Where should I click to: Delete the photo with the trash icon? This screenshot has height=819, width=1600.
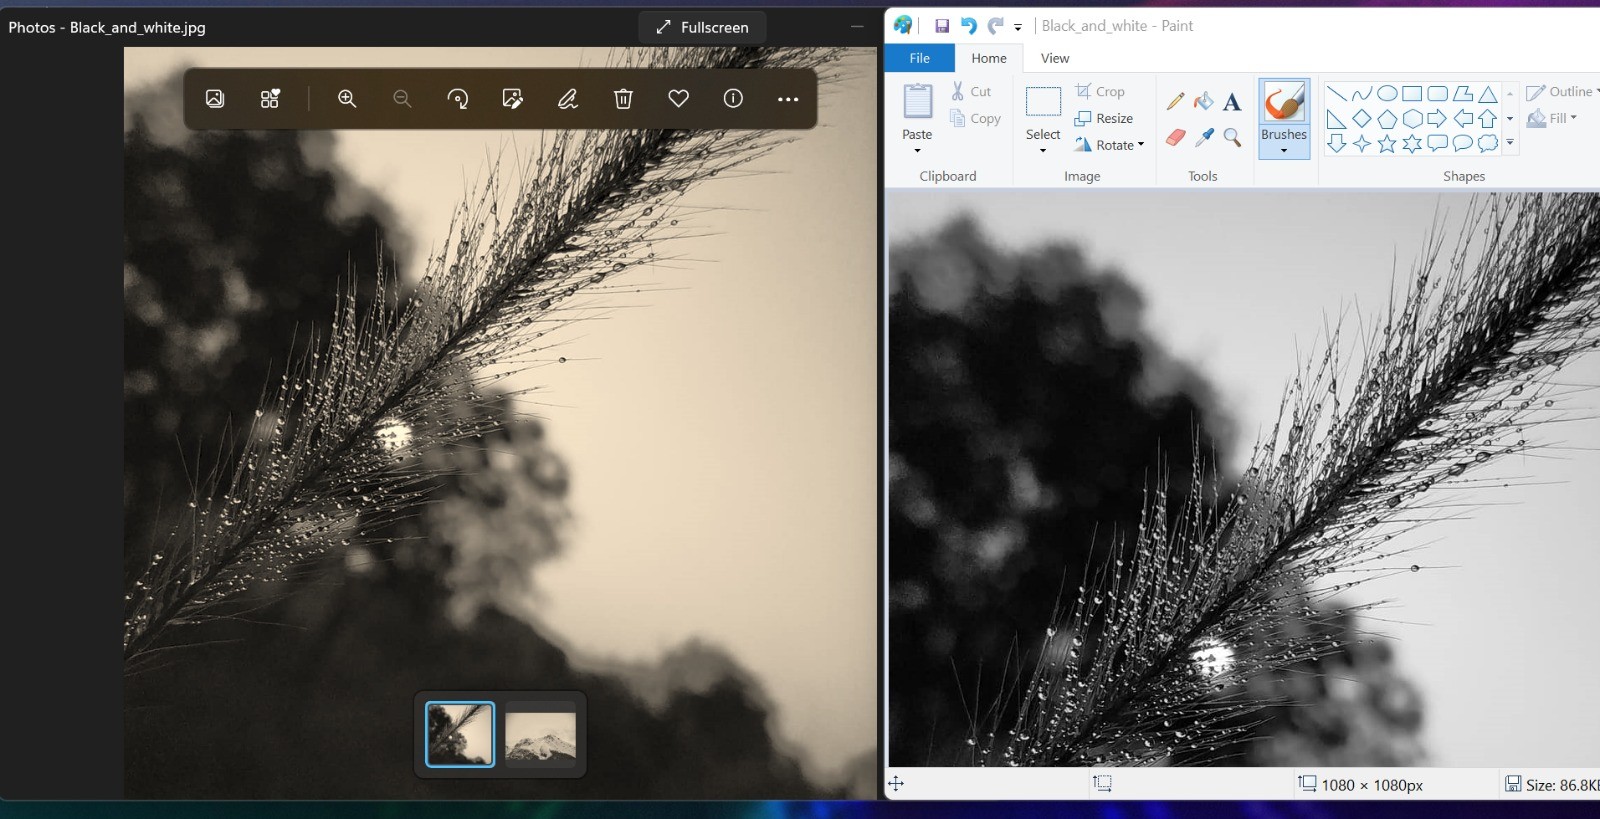click(x=623, y=98)
